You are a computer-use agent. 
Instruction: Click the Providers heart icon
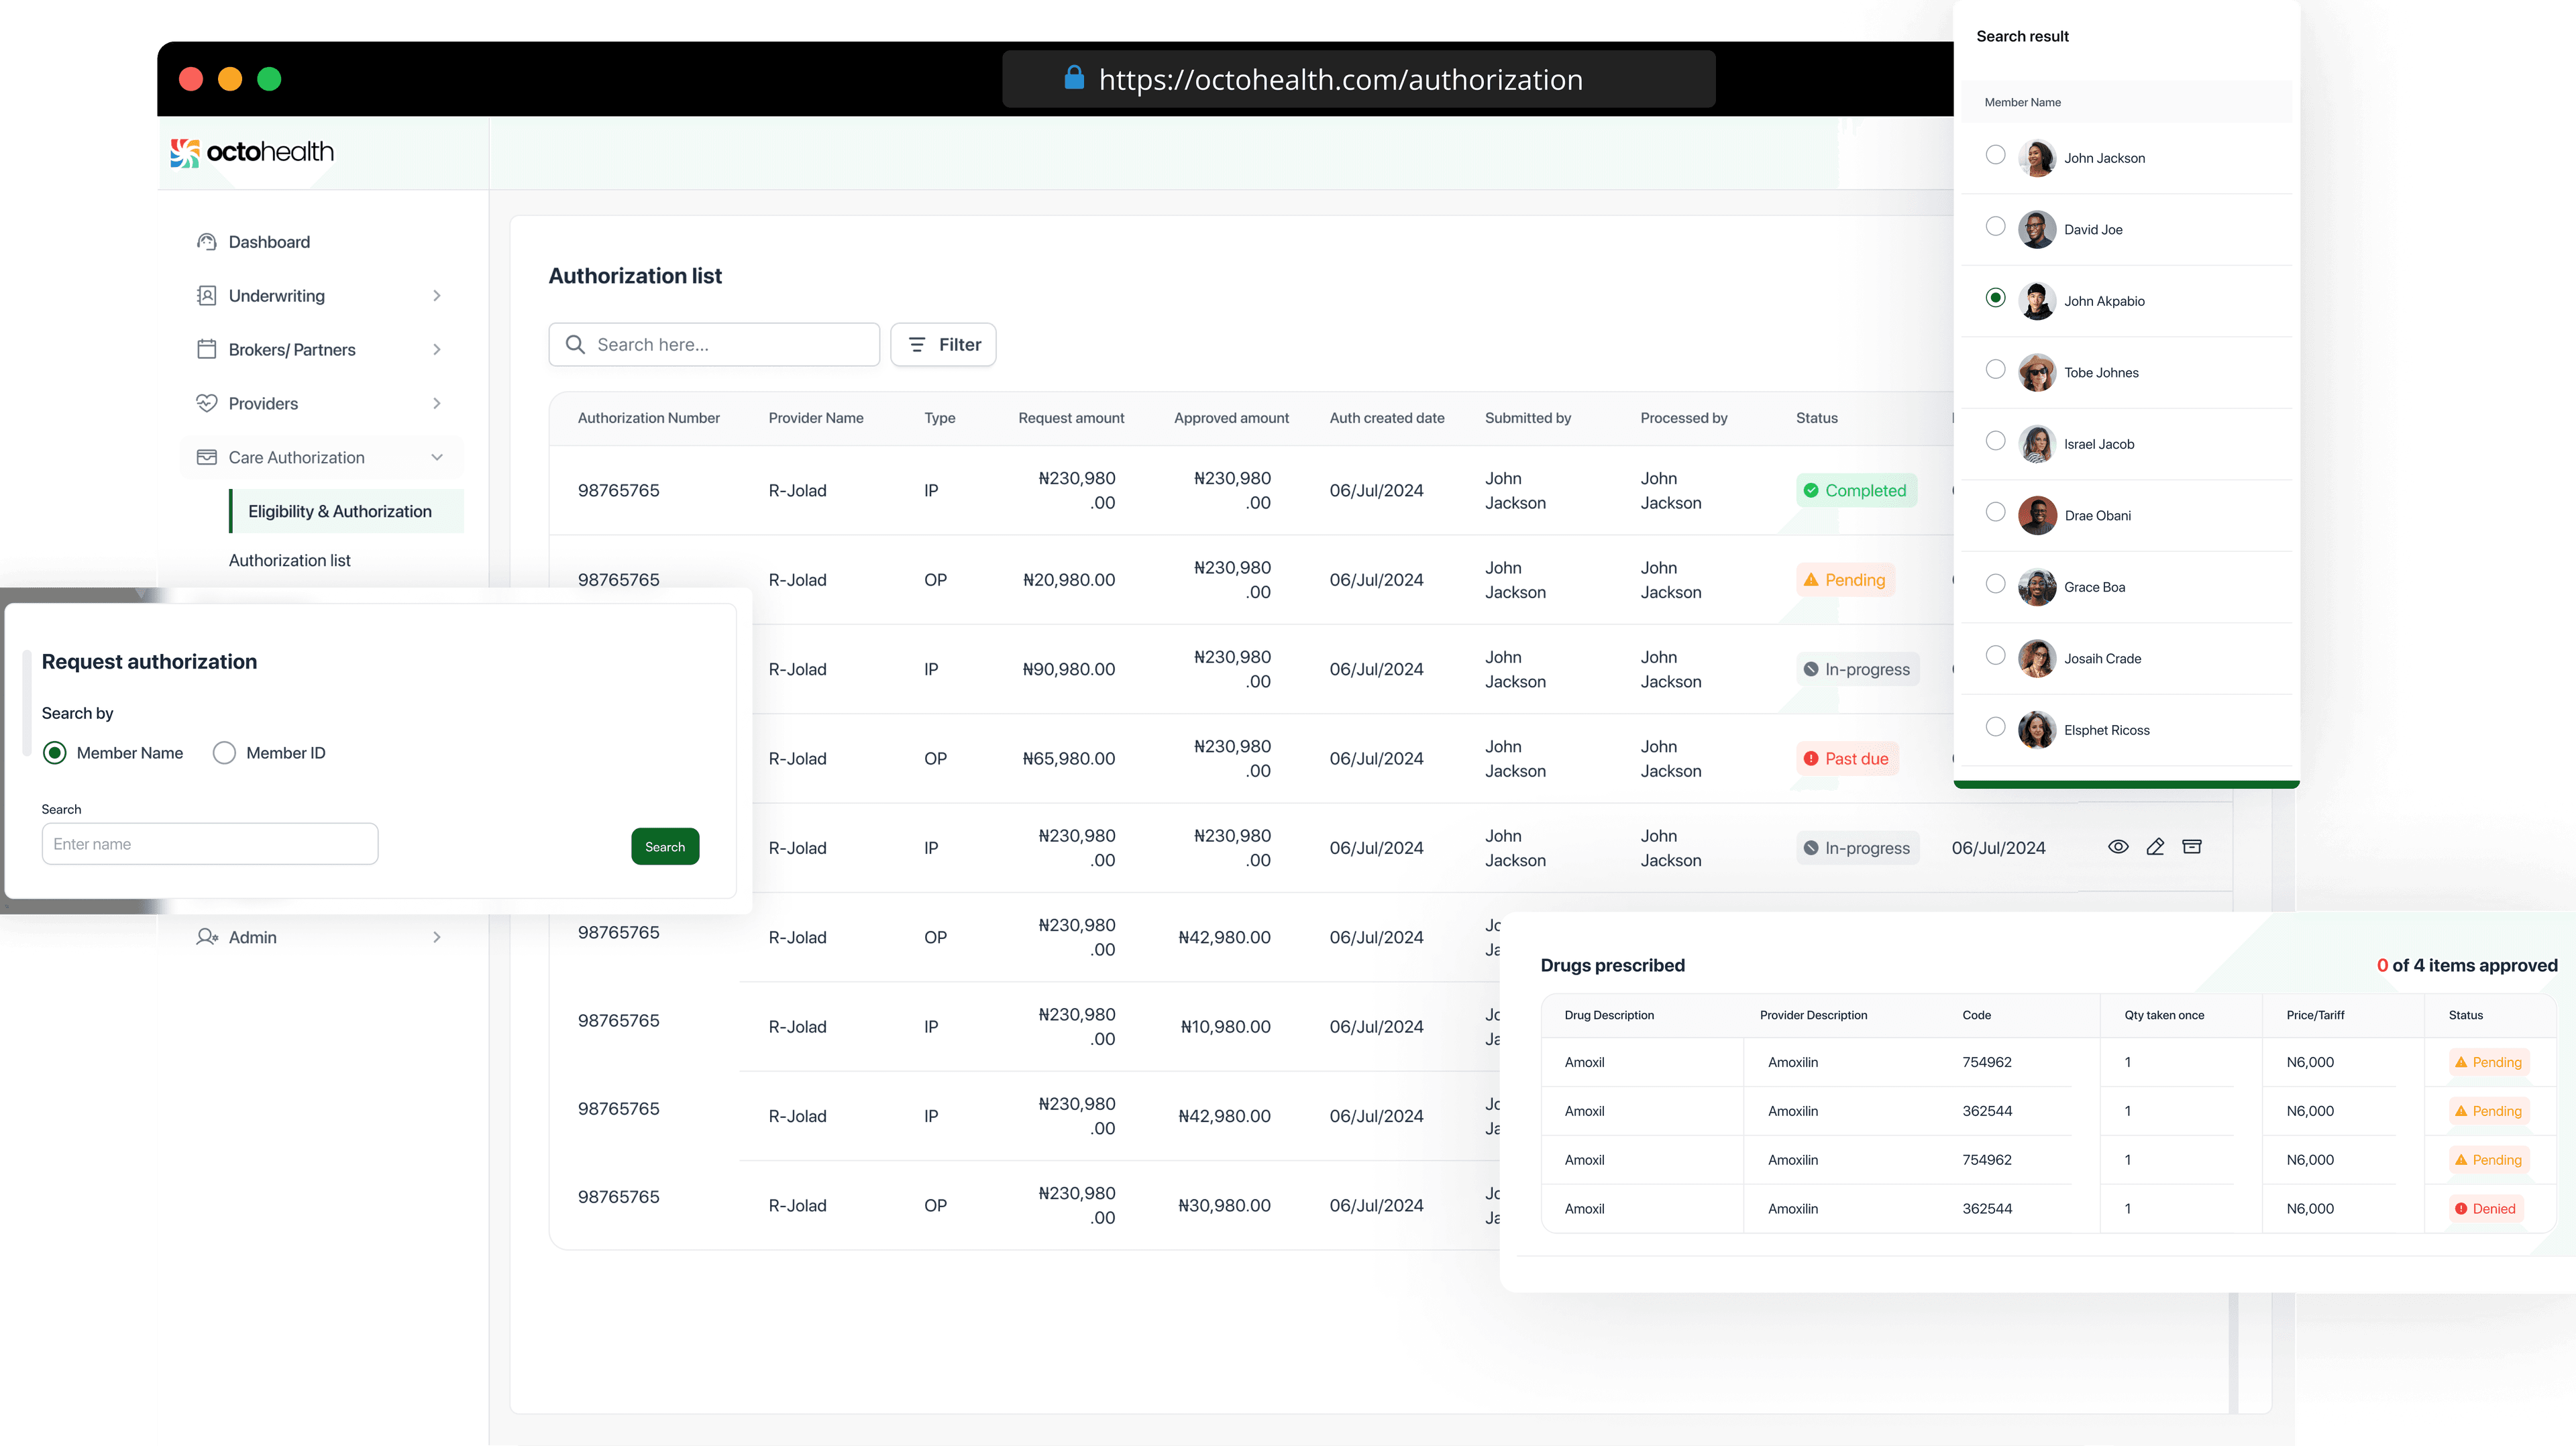point(207,403)
